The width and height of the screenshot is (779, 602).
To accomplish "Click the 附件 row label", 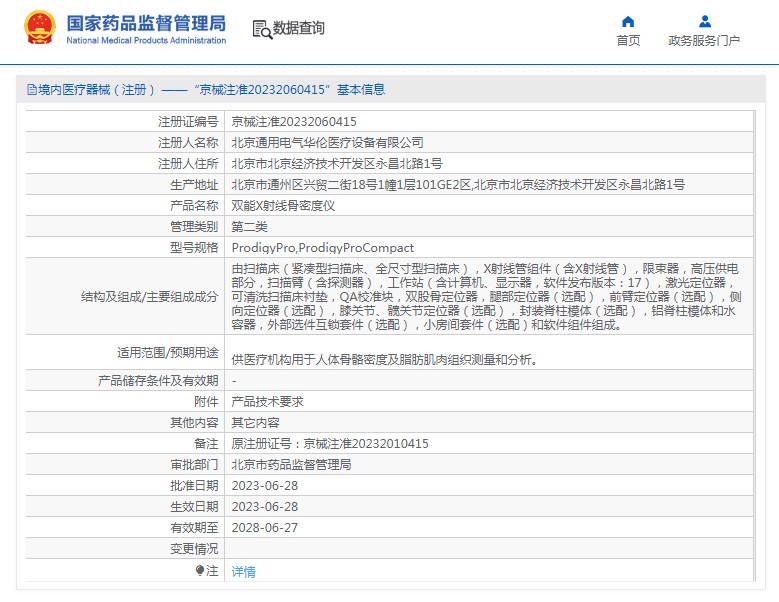I will pos(206,401).
